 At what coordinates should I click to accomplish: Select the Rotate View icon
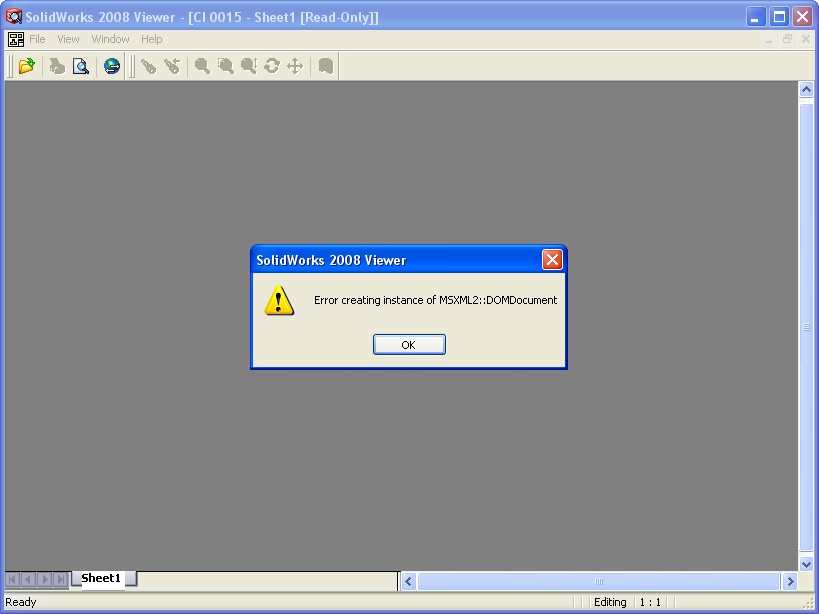click(272, 66)
